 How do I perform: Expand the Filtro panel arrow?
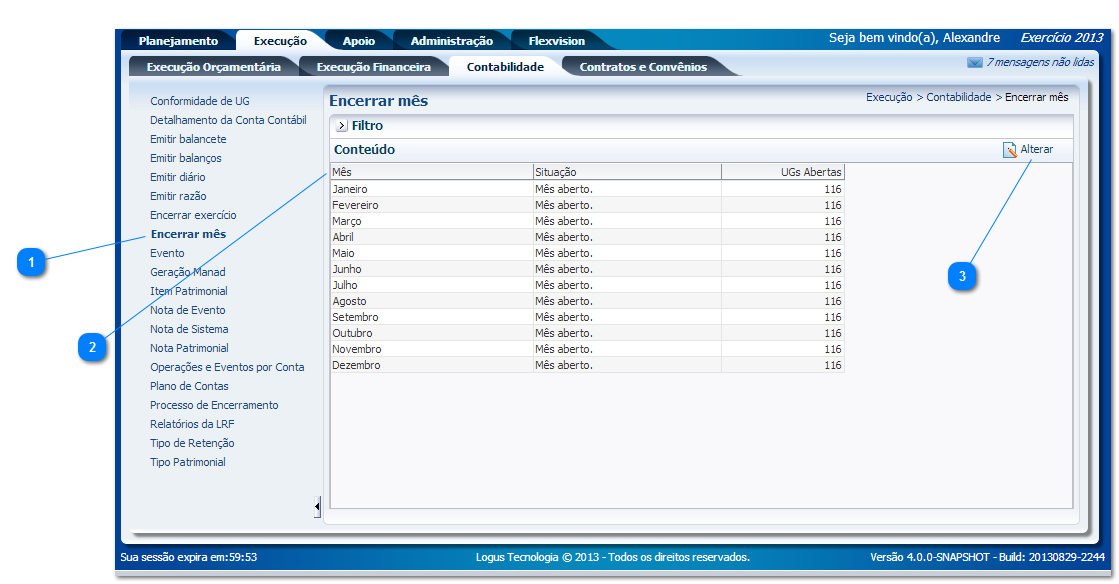(341, 126)
